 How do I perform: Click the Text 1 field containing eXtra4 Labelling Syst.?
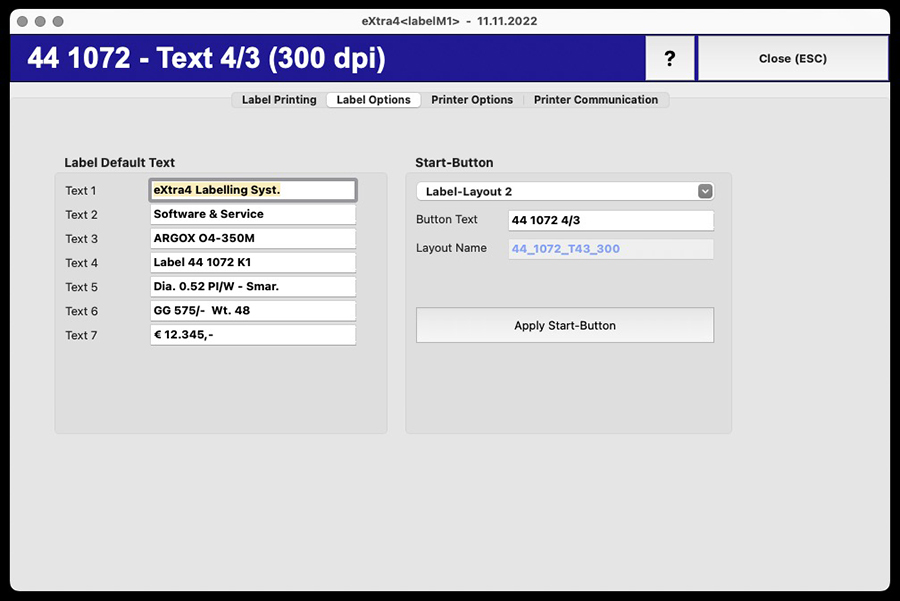[x=252, y=190]
